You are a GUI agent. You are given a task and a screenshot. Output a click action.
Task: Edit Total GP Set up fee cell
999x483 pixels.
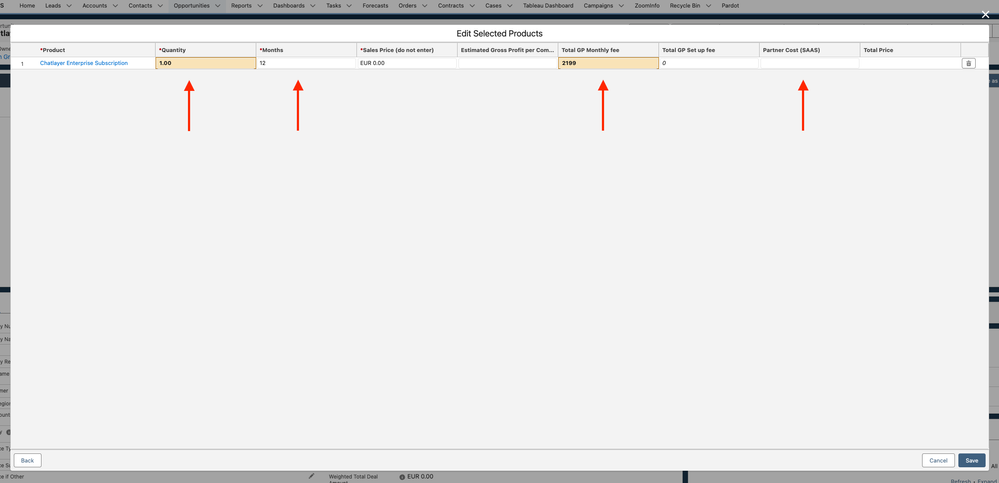tap(709, 63)
